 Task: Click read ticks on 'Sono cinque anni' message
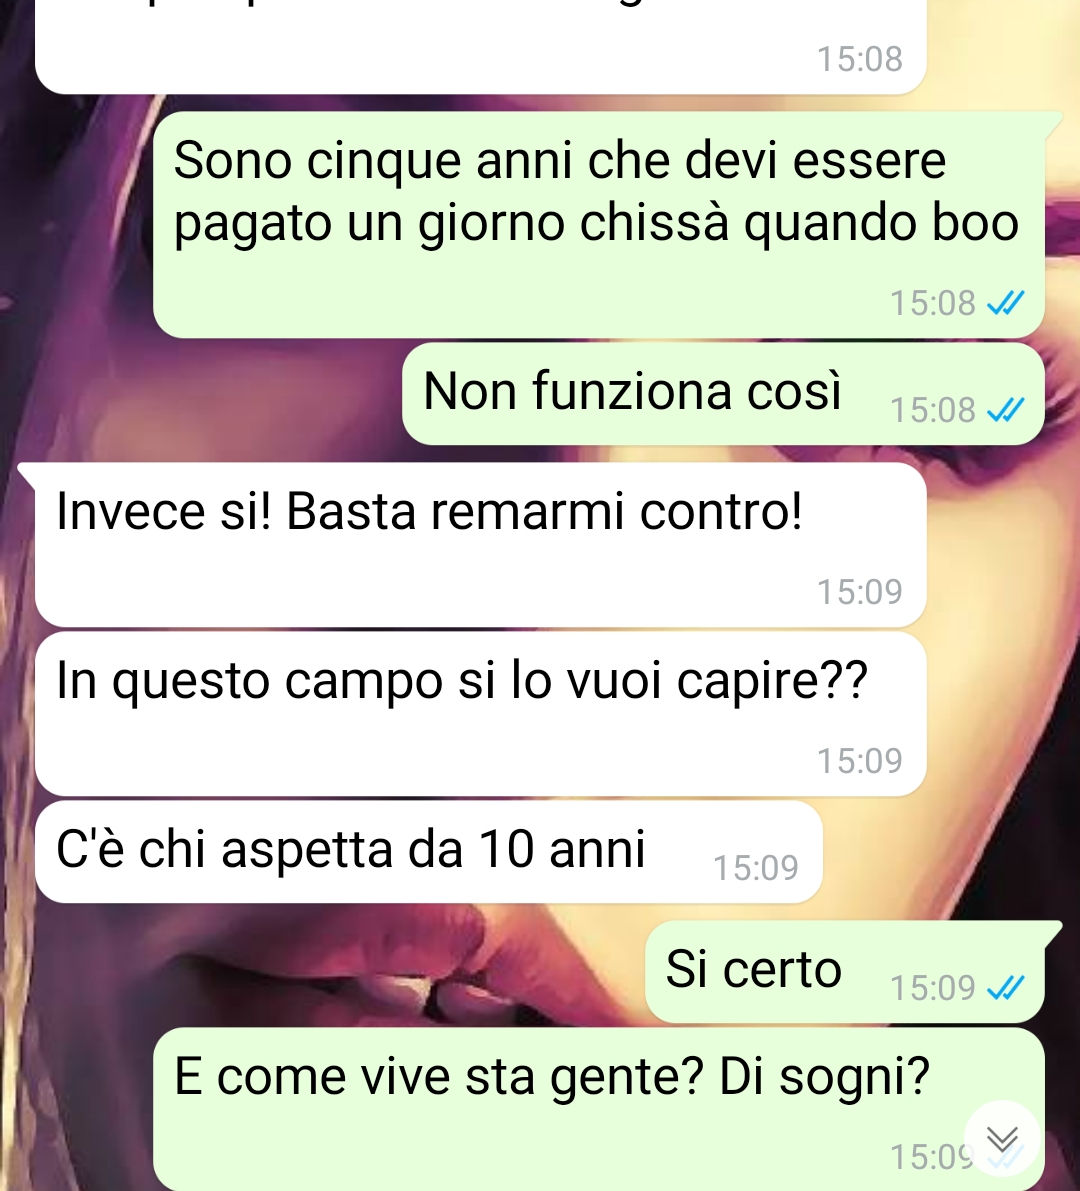(x=1006, y=303)
